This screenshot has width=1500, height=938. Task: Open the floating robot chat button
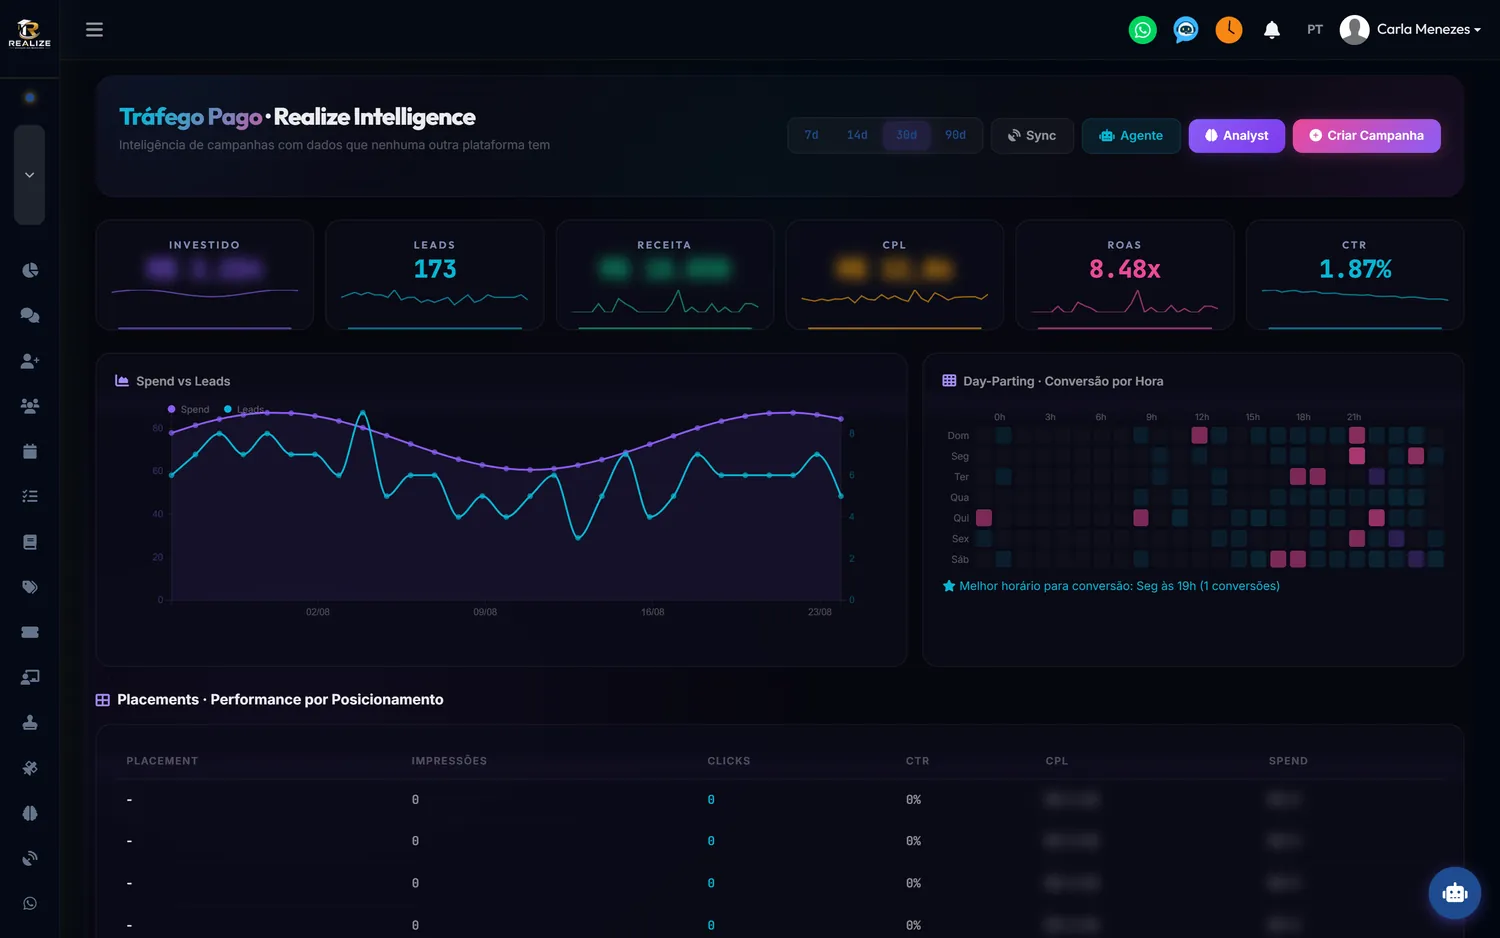pos(1455,893)
